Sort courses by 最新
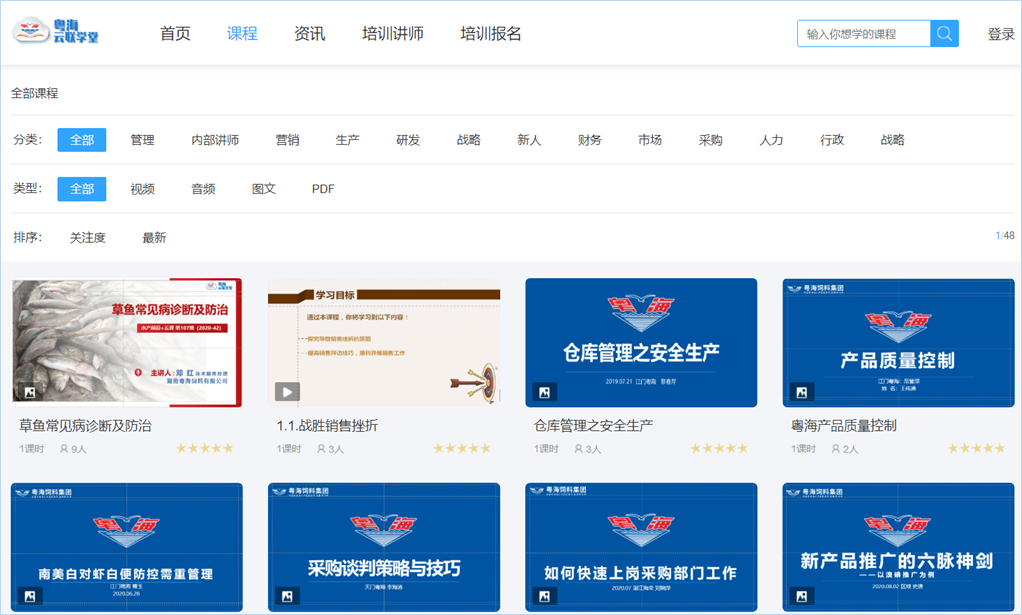 (154, 238)
